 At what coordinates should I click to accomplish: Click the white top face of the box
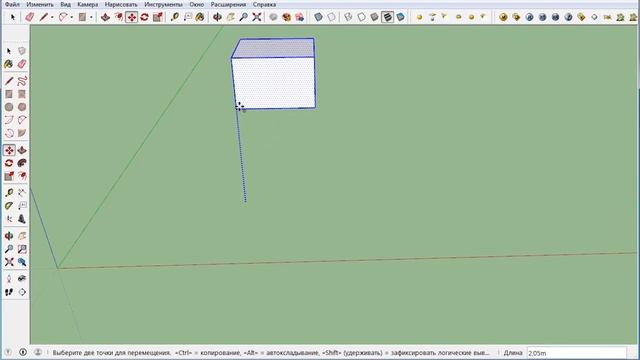(x=274, y=48)
